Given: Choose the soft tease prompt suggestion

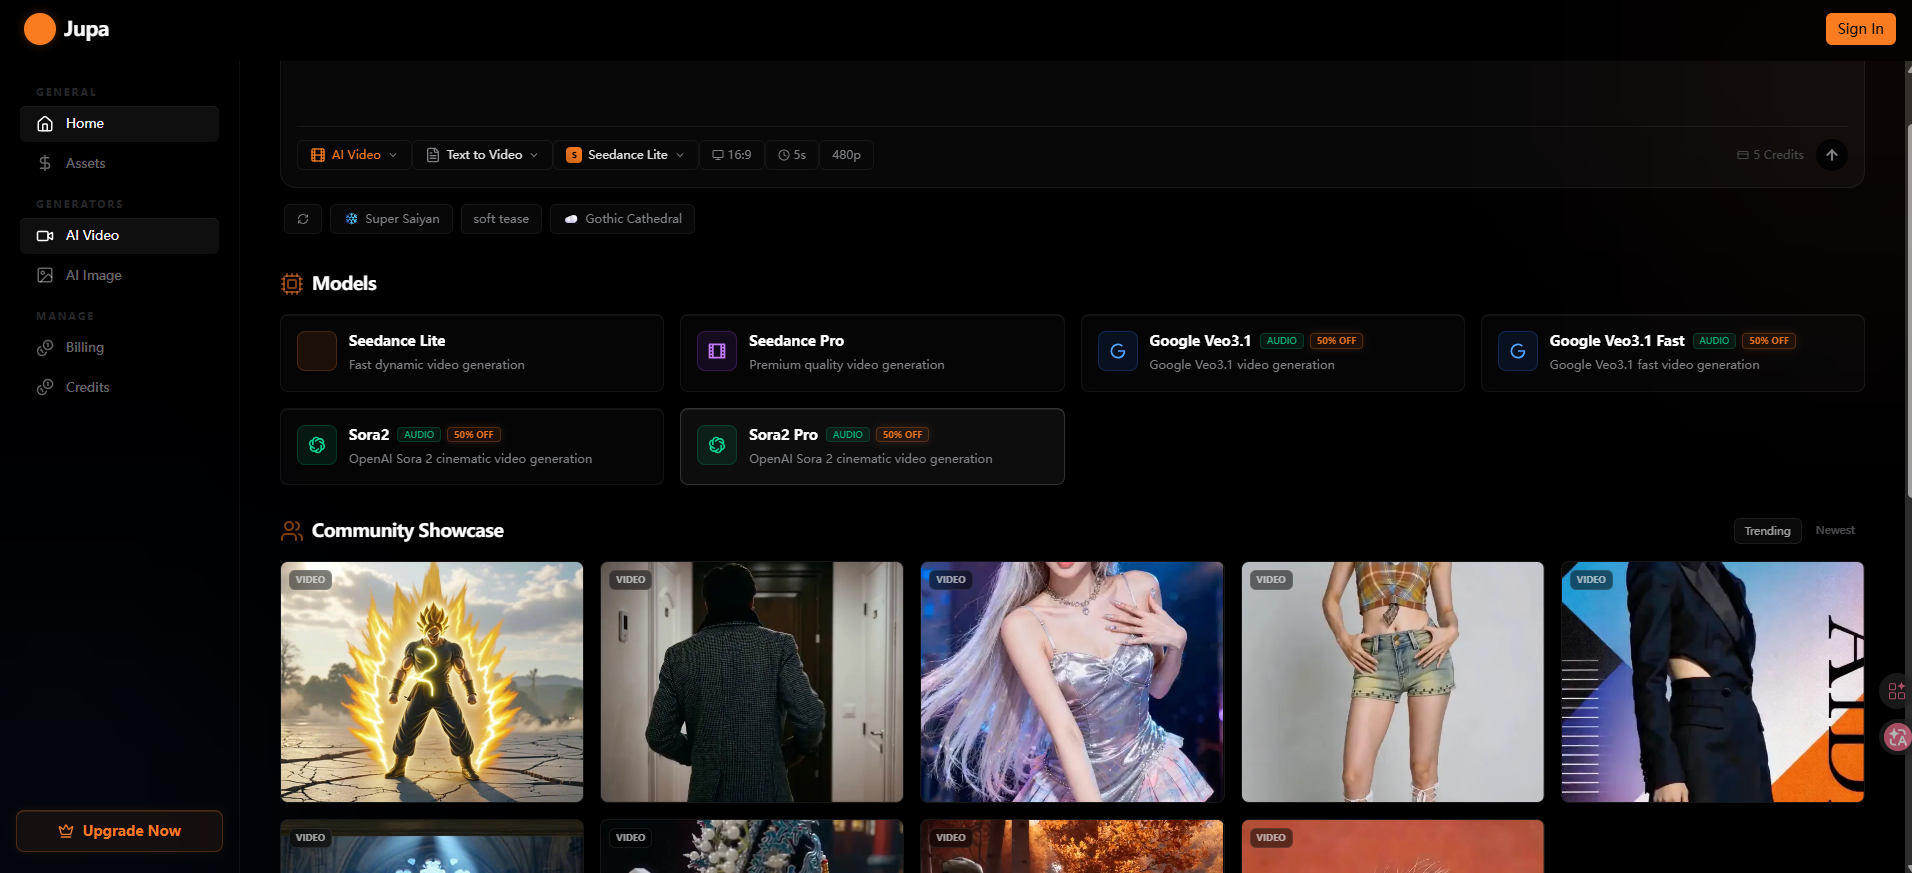Looking at the screenshot, I should (501, 219).
